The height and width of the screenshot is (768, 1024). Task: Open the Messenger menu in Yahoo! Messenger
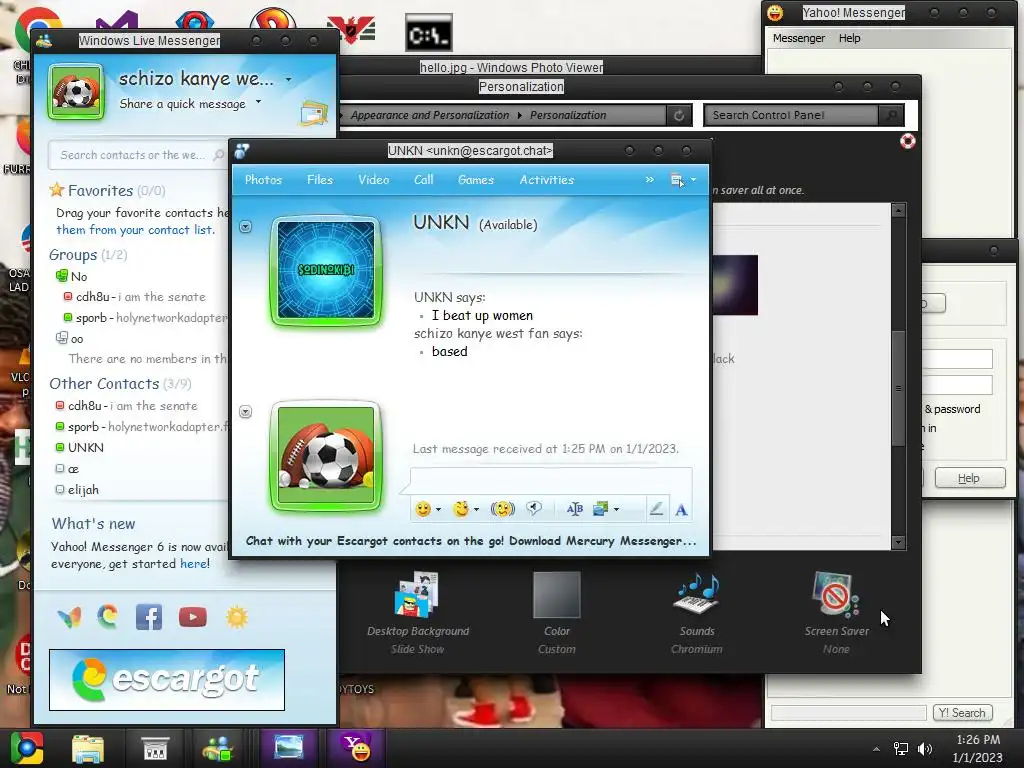point(799,38)
